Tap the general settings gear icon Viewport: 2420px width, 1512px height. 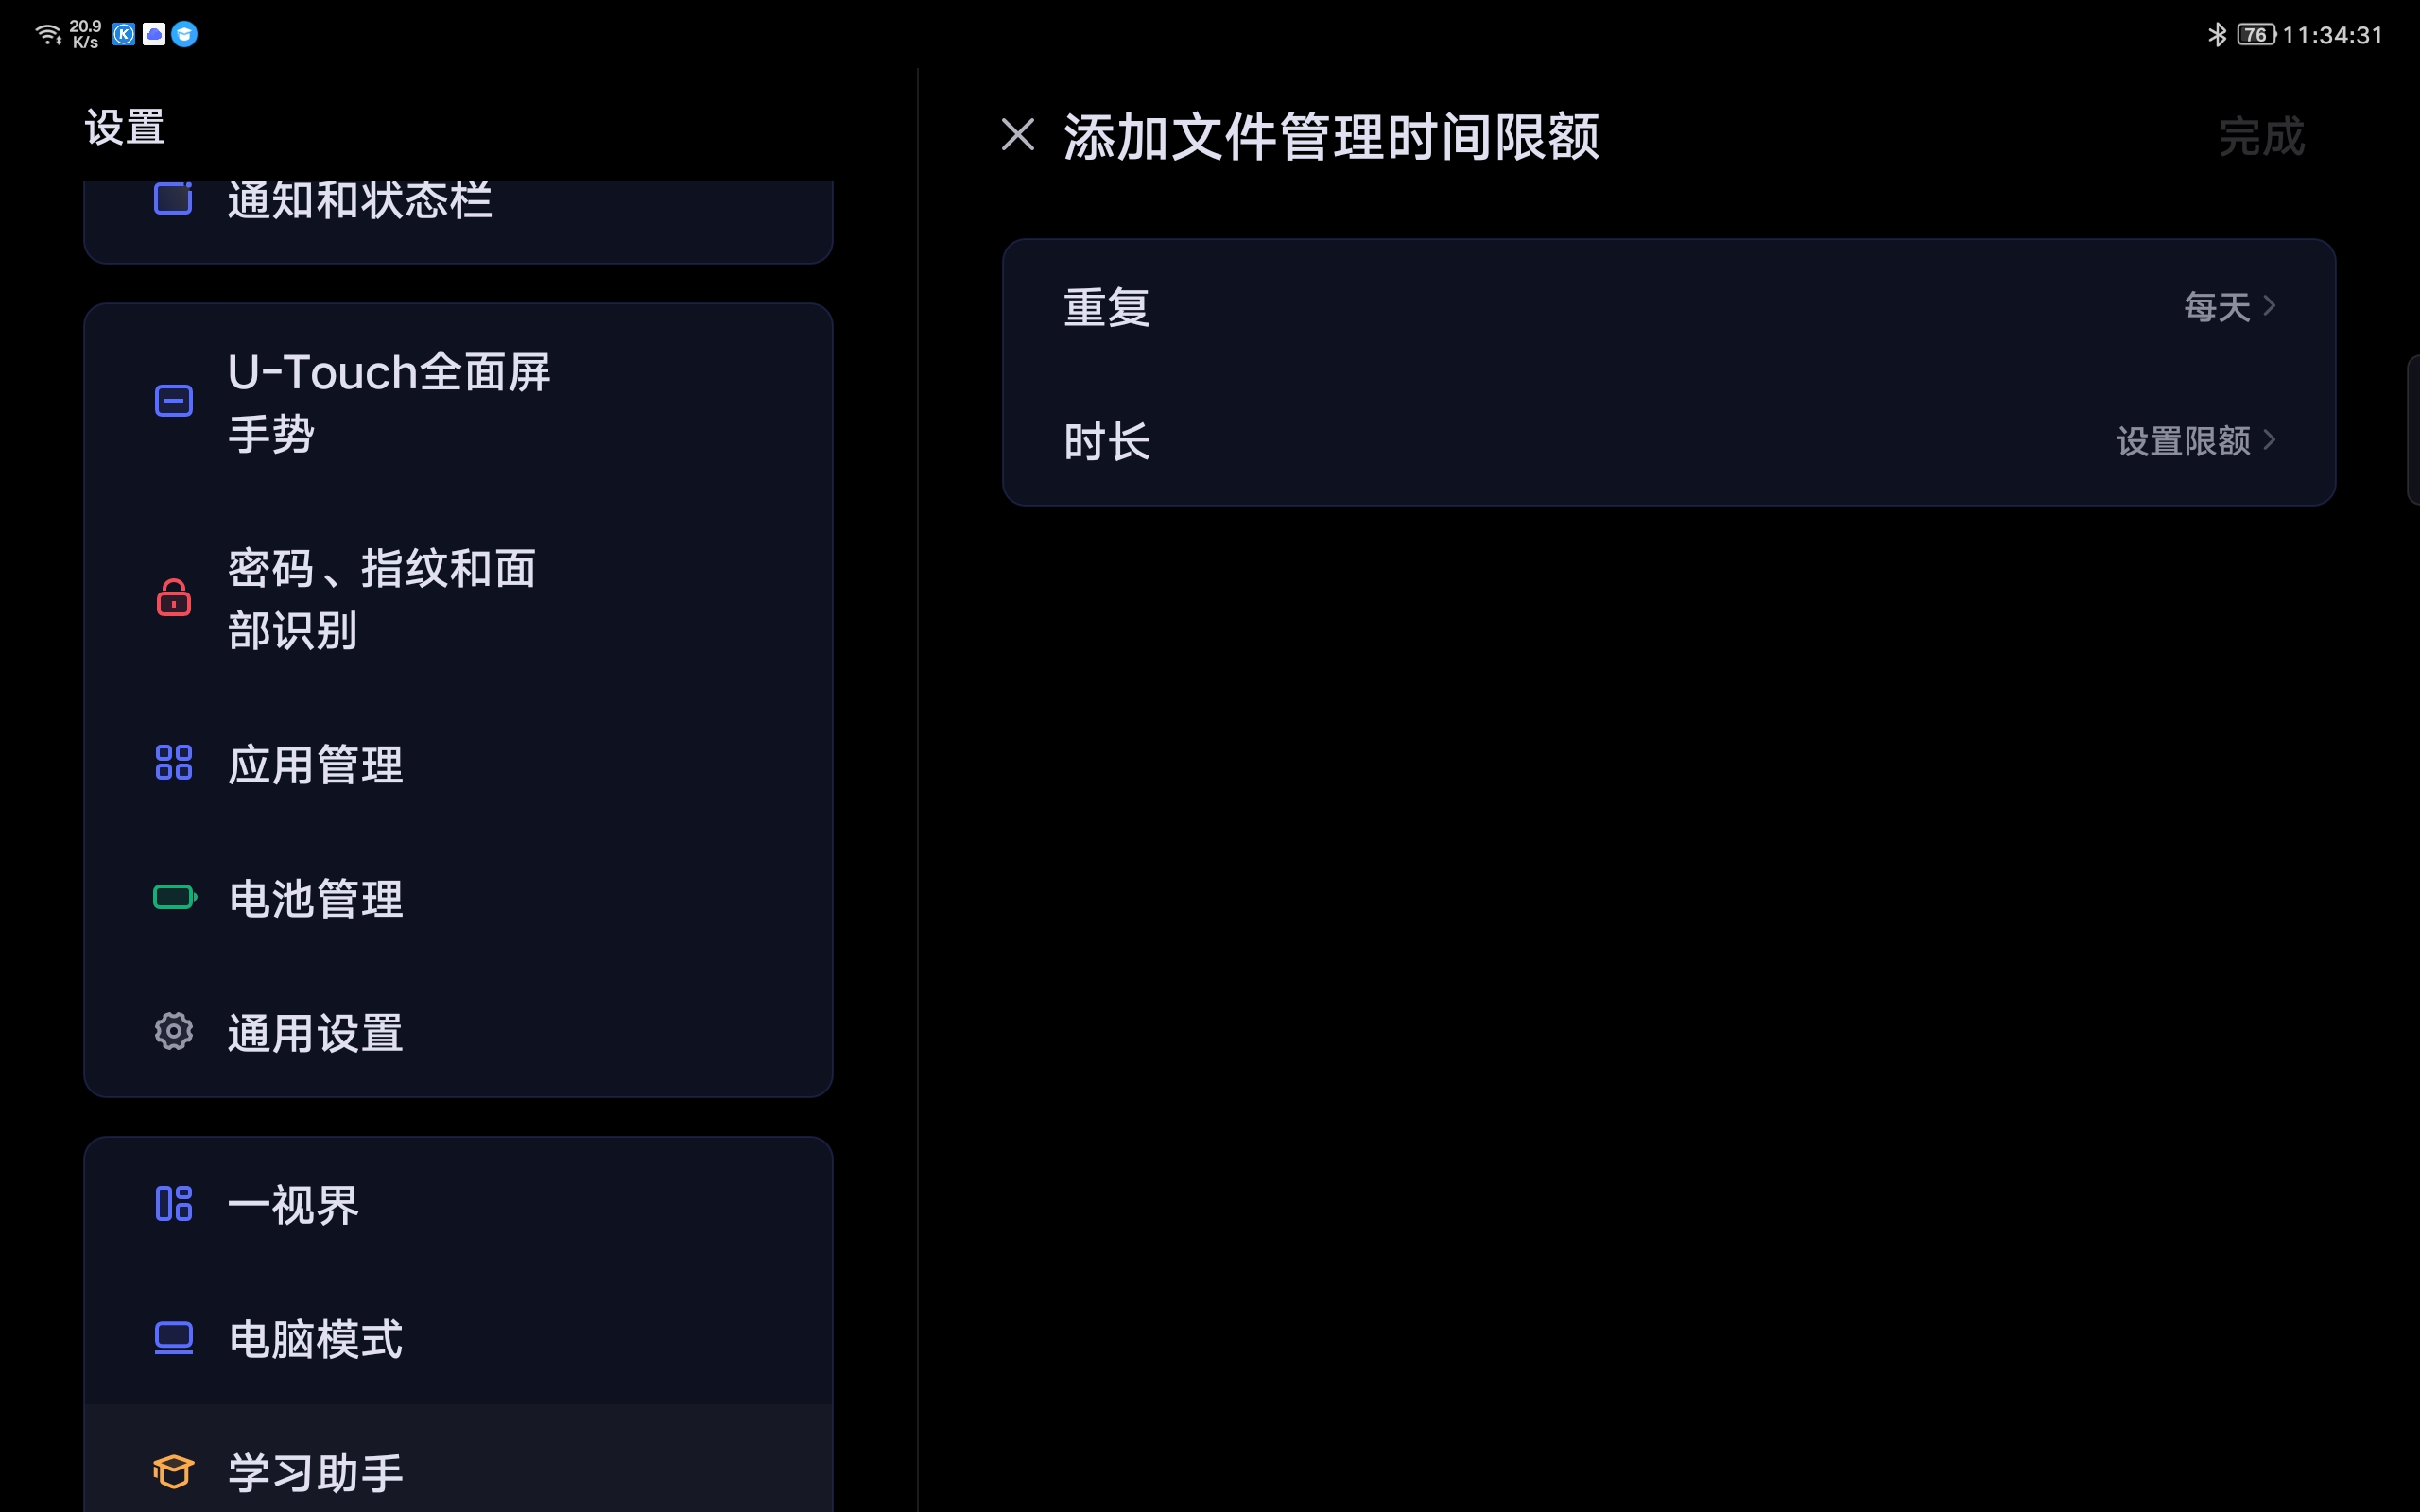pos(173,1031)
